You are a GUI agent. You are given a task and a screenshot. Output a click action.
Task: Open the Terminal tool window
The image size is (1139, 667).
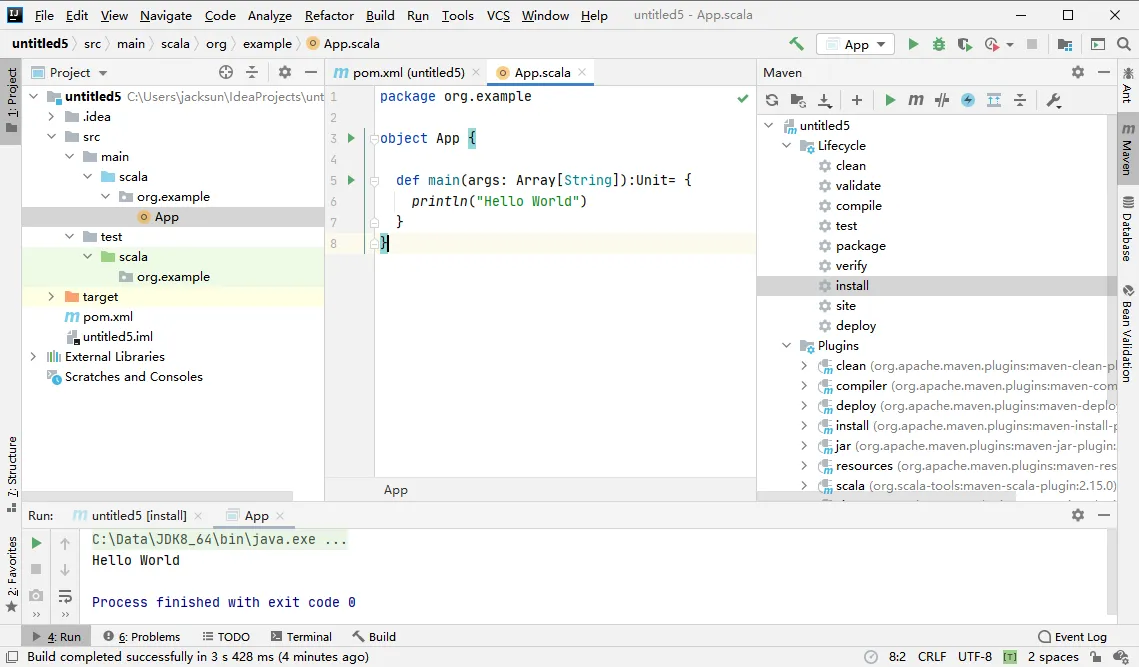point(301,636)
